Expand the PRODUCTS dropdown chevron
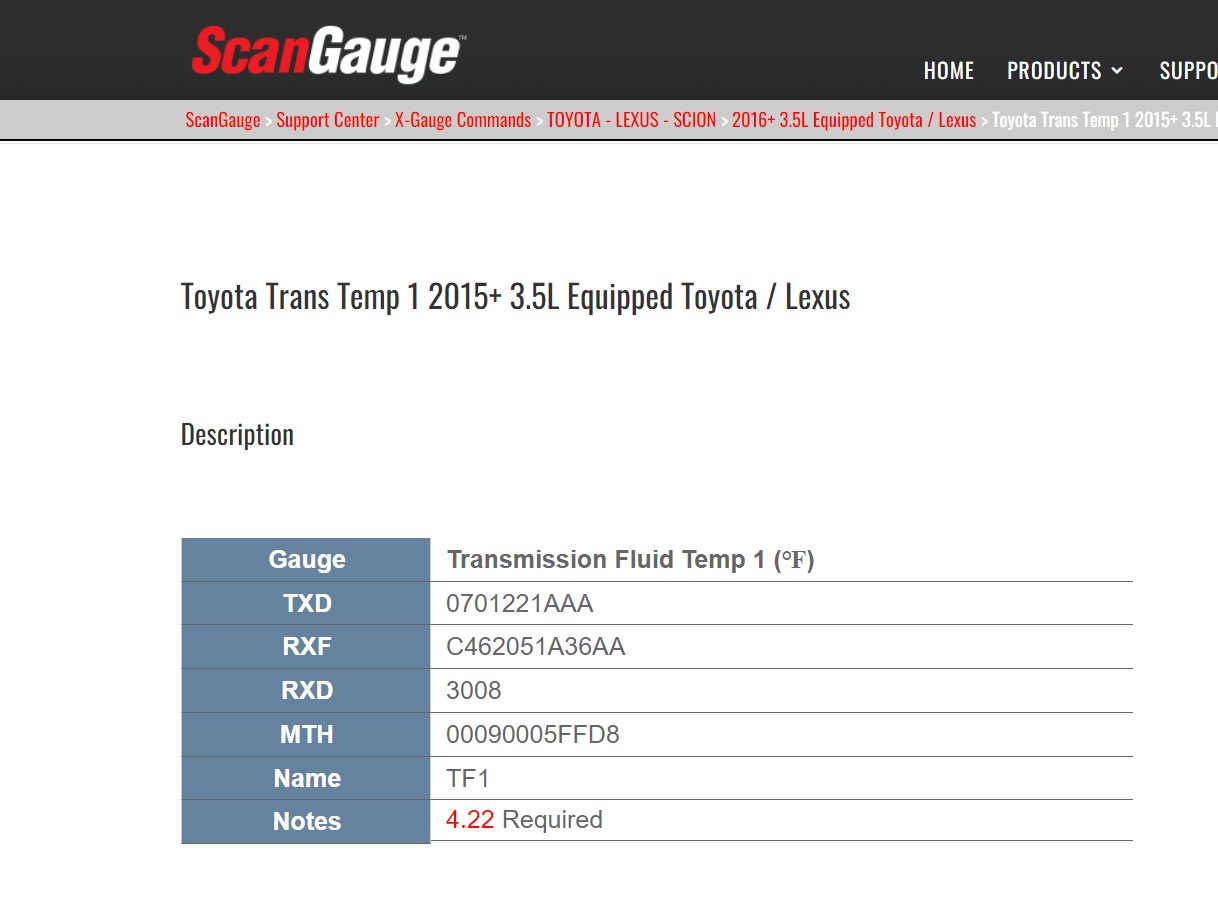 pyautogui.click(x=1116, y=71)
